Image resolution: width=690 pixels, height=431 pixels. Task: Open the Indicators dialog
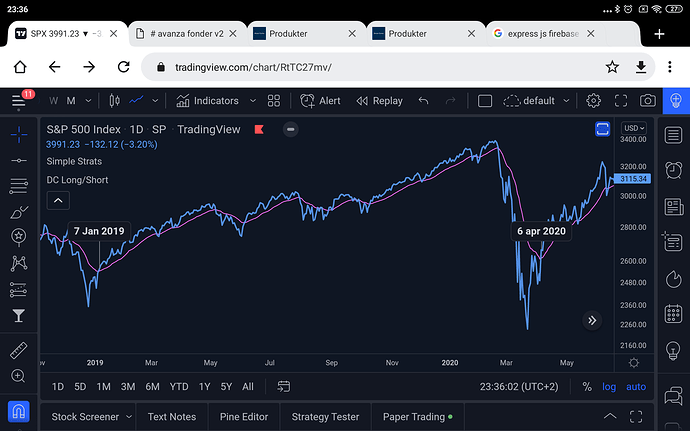click(x=207, y=101)
